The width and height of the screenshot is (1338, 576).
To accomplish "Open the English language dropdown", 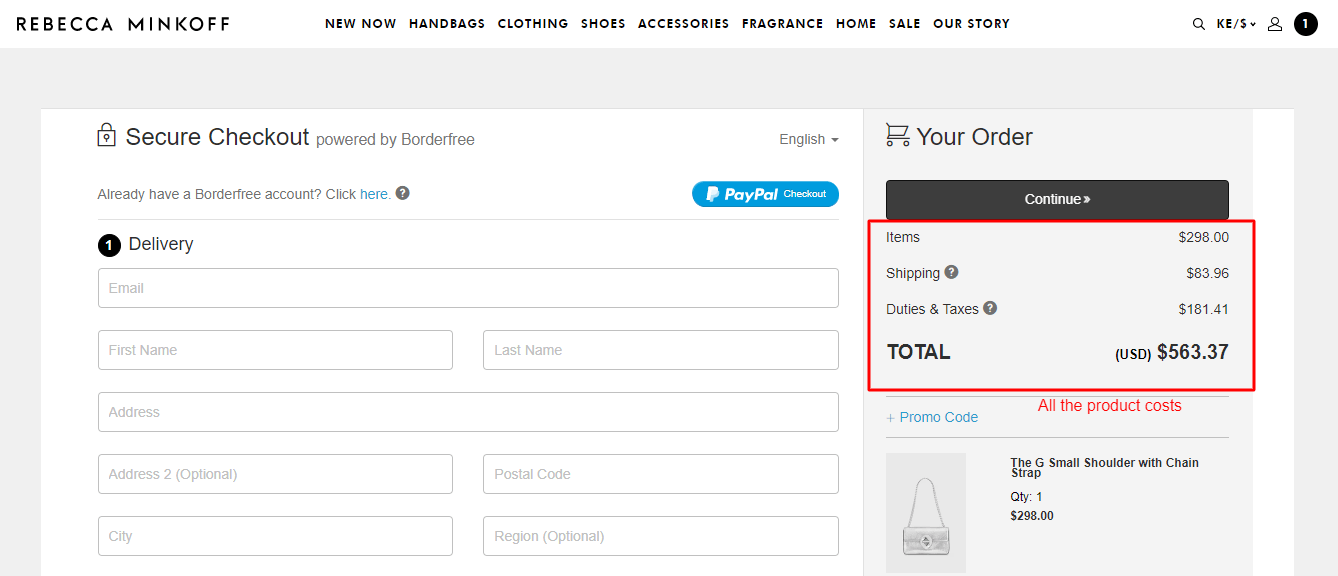I will (809, 139).
